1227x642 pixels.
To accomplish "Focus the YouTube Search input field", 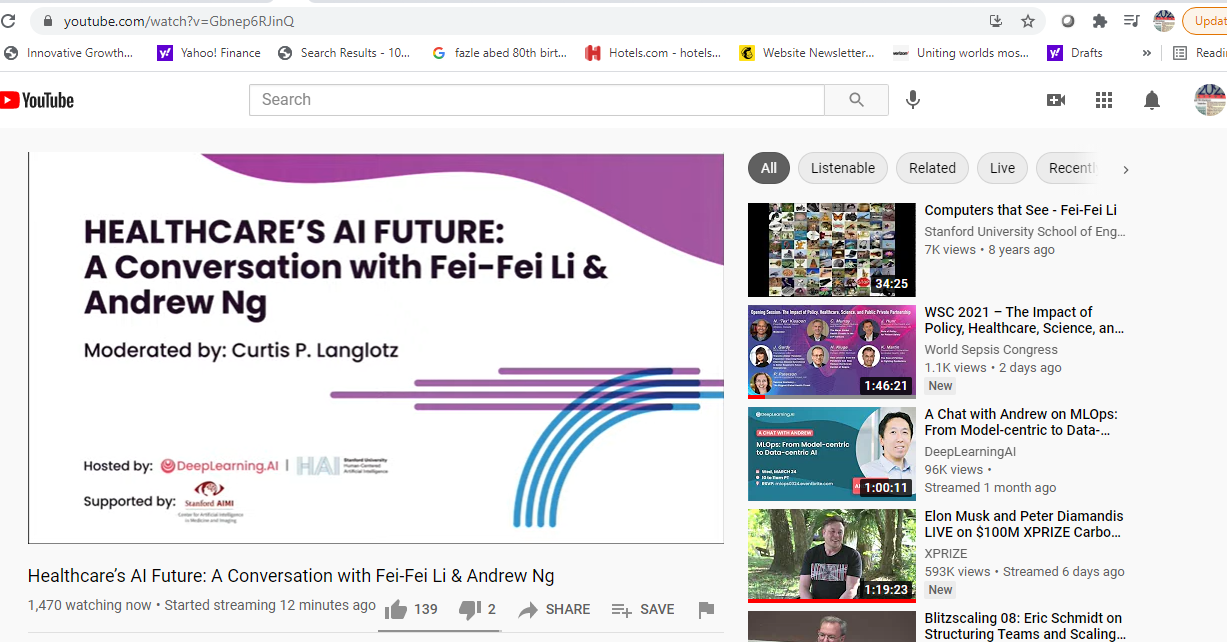I will point(537,100).
